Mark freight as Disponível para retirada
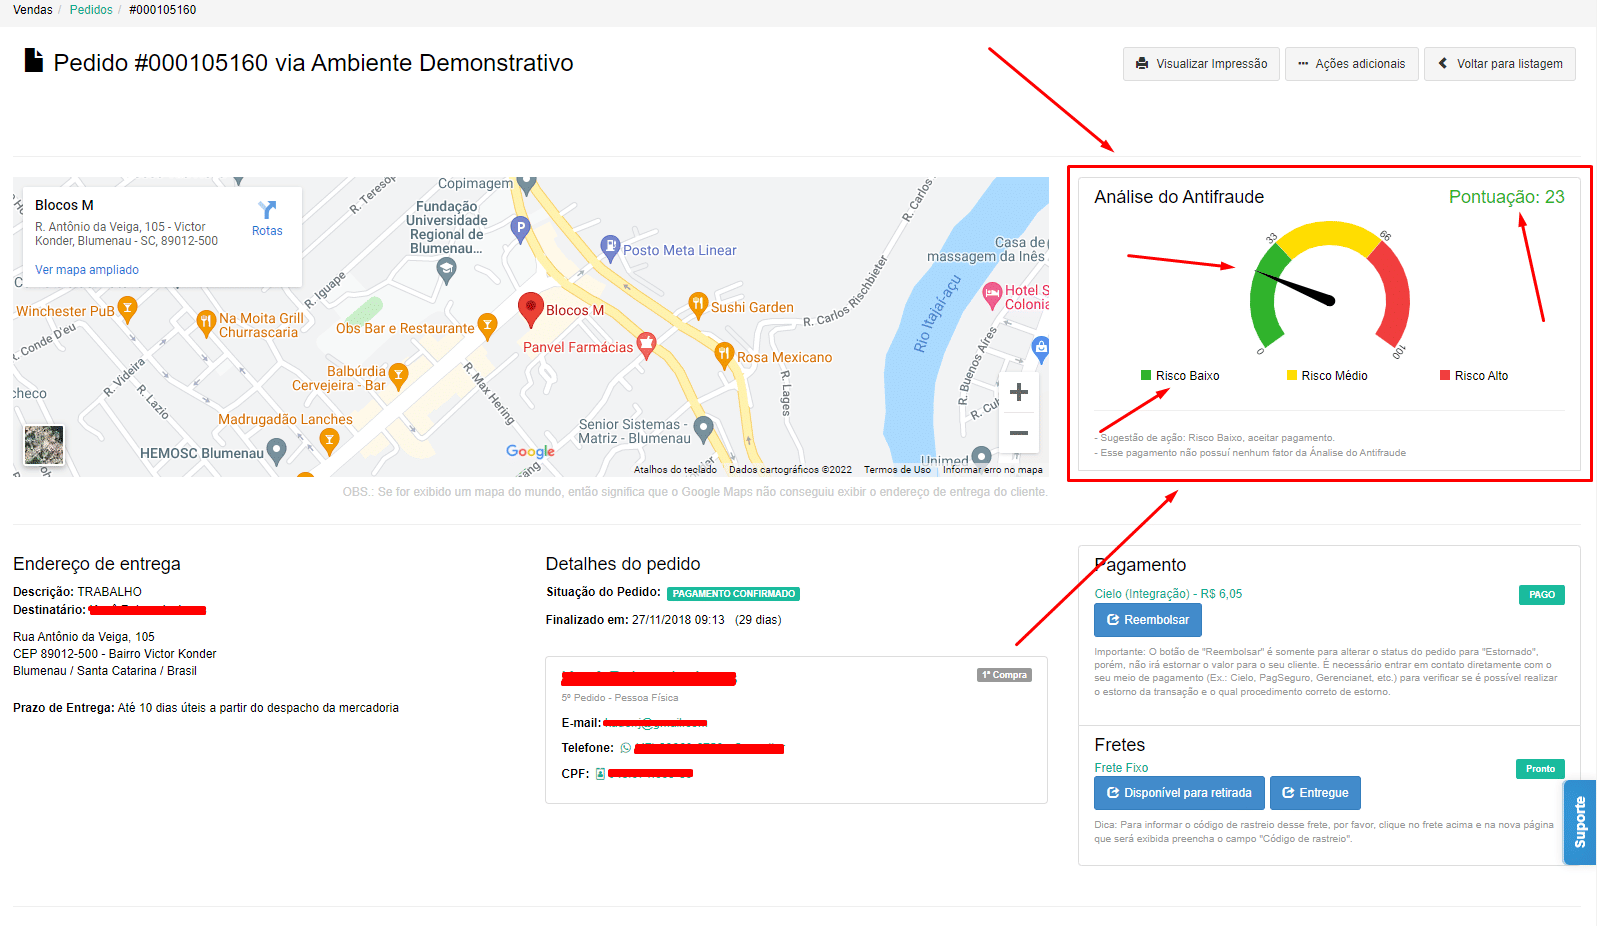 point(1179,793)
